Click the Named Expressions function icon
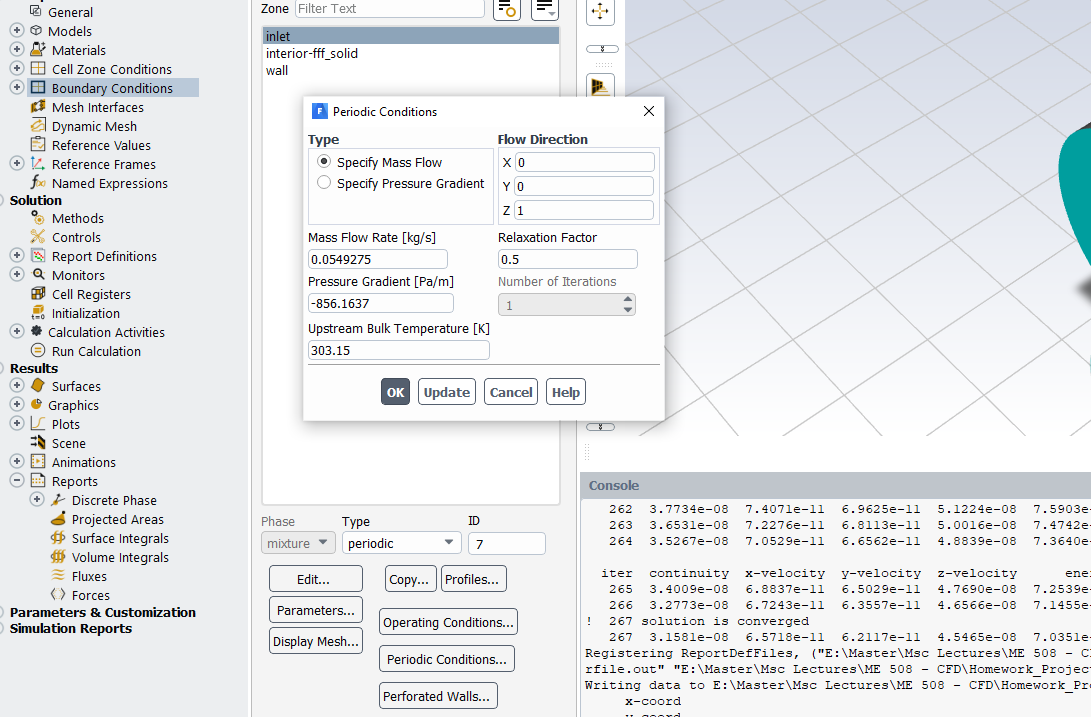The height and width of the screenshot is (717, 1091). point(38,183)
